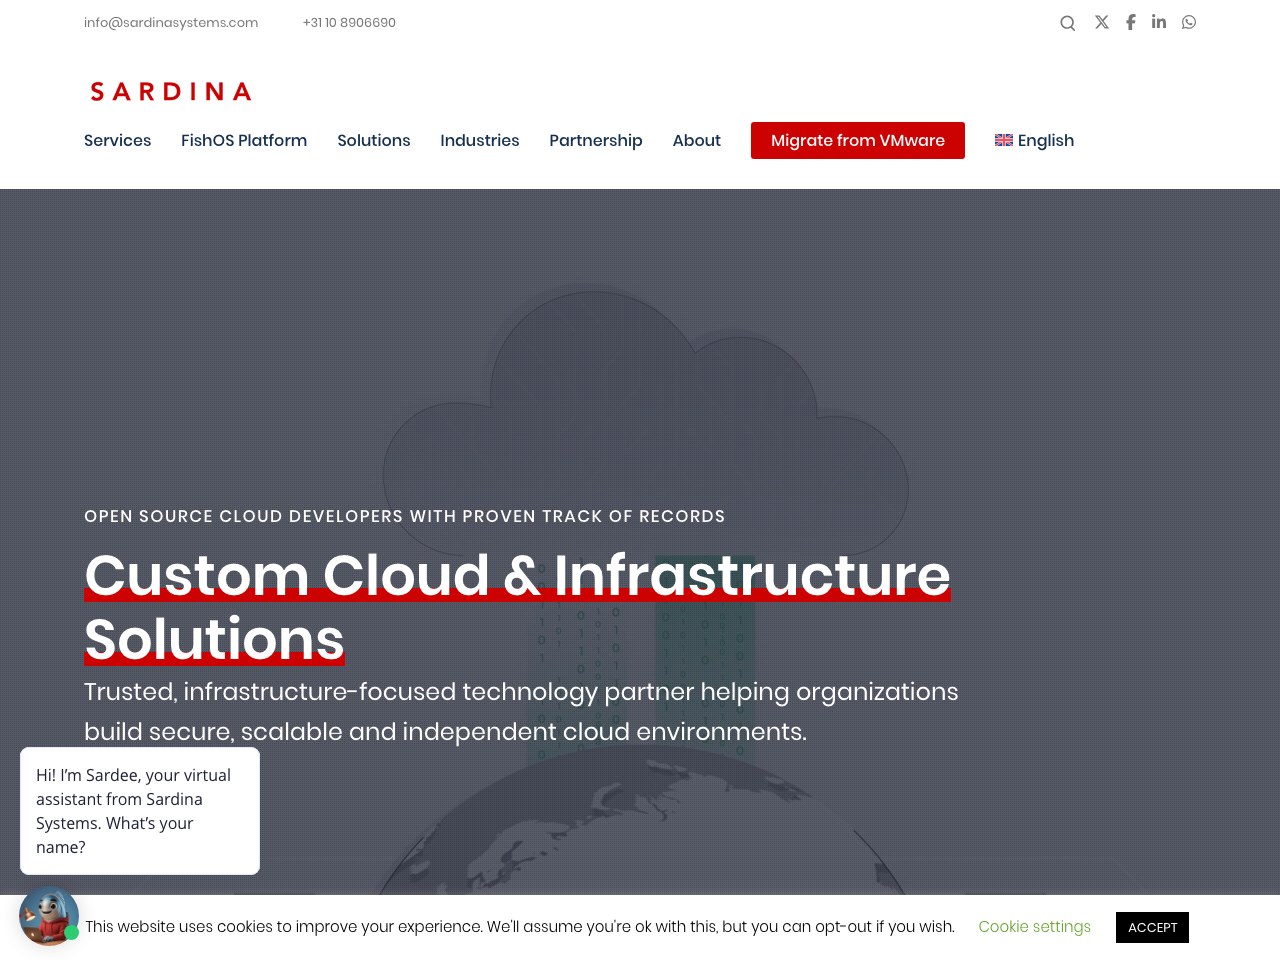Open the LinkedIn social icon
1280x960 pixels.
1158,22
